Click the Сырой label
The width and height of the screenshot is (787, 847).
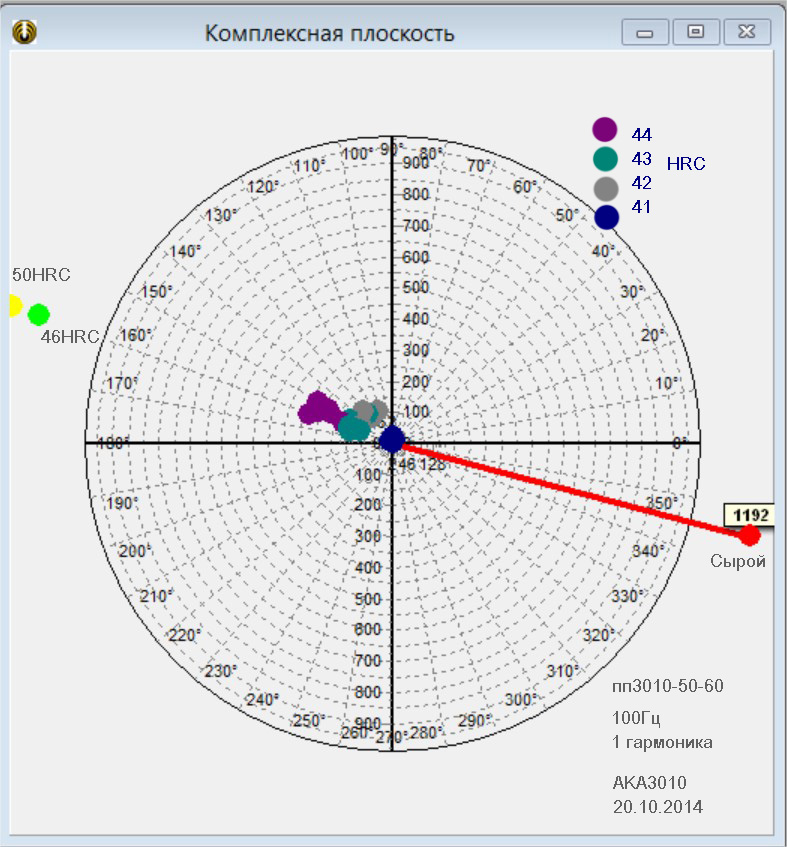tap(738, 561)
